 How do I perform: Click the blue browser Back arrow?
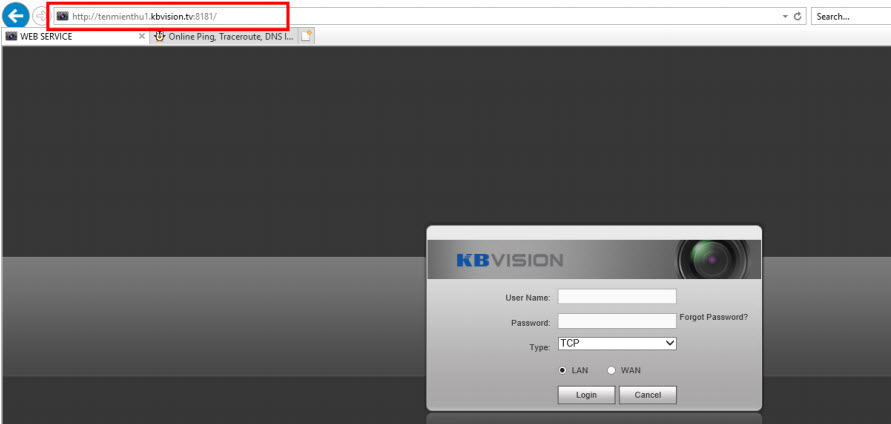click(x=16, y=15)
